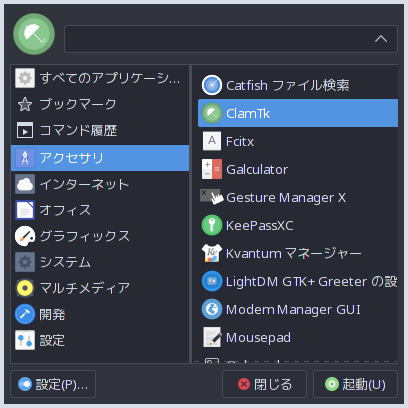Viewport: 408px width, 408px height.
Task: Select the Kvantum マネージャー entry text
Action: point(294,254)
